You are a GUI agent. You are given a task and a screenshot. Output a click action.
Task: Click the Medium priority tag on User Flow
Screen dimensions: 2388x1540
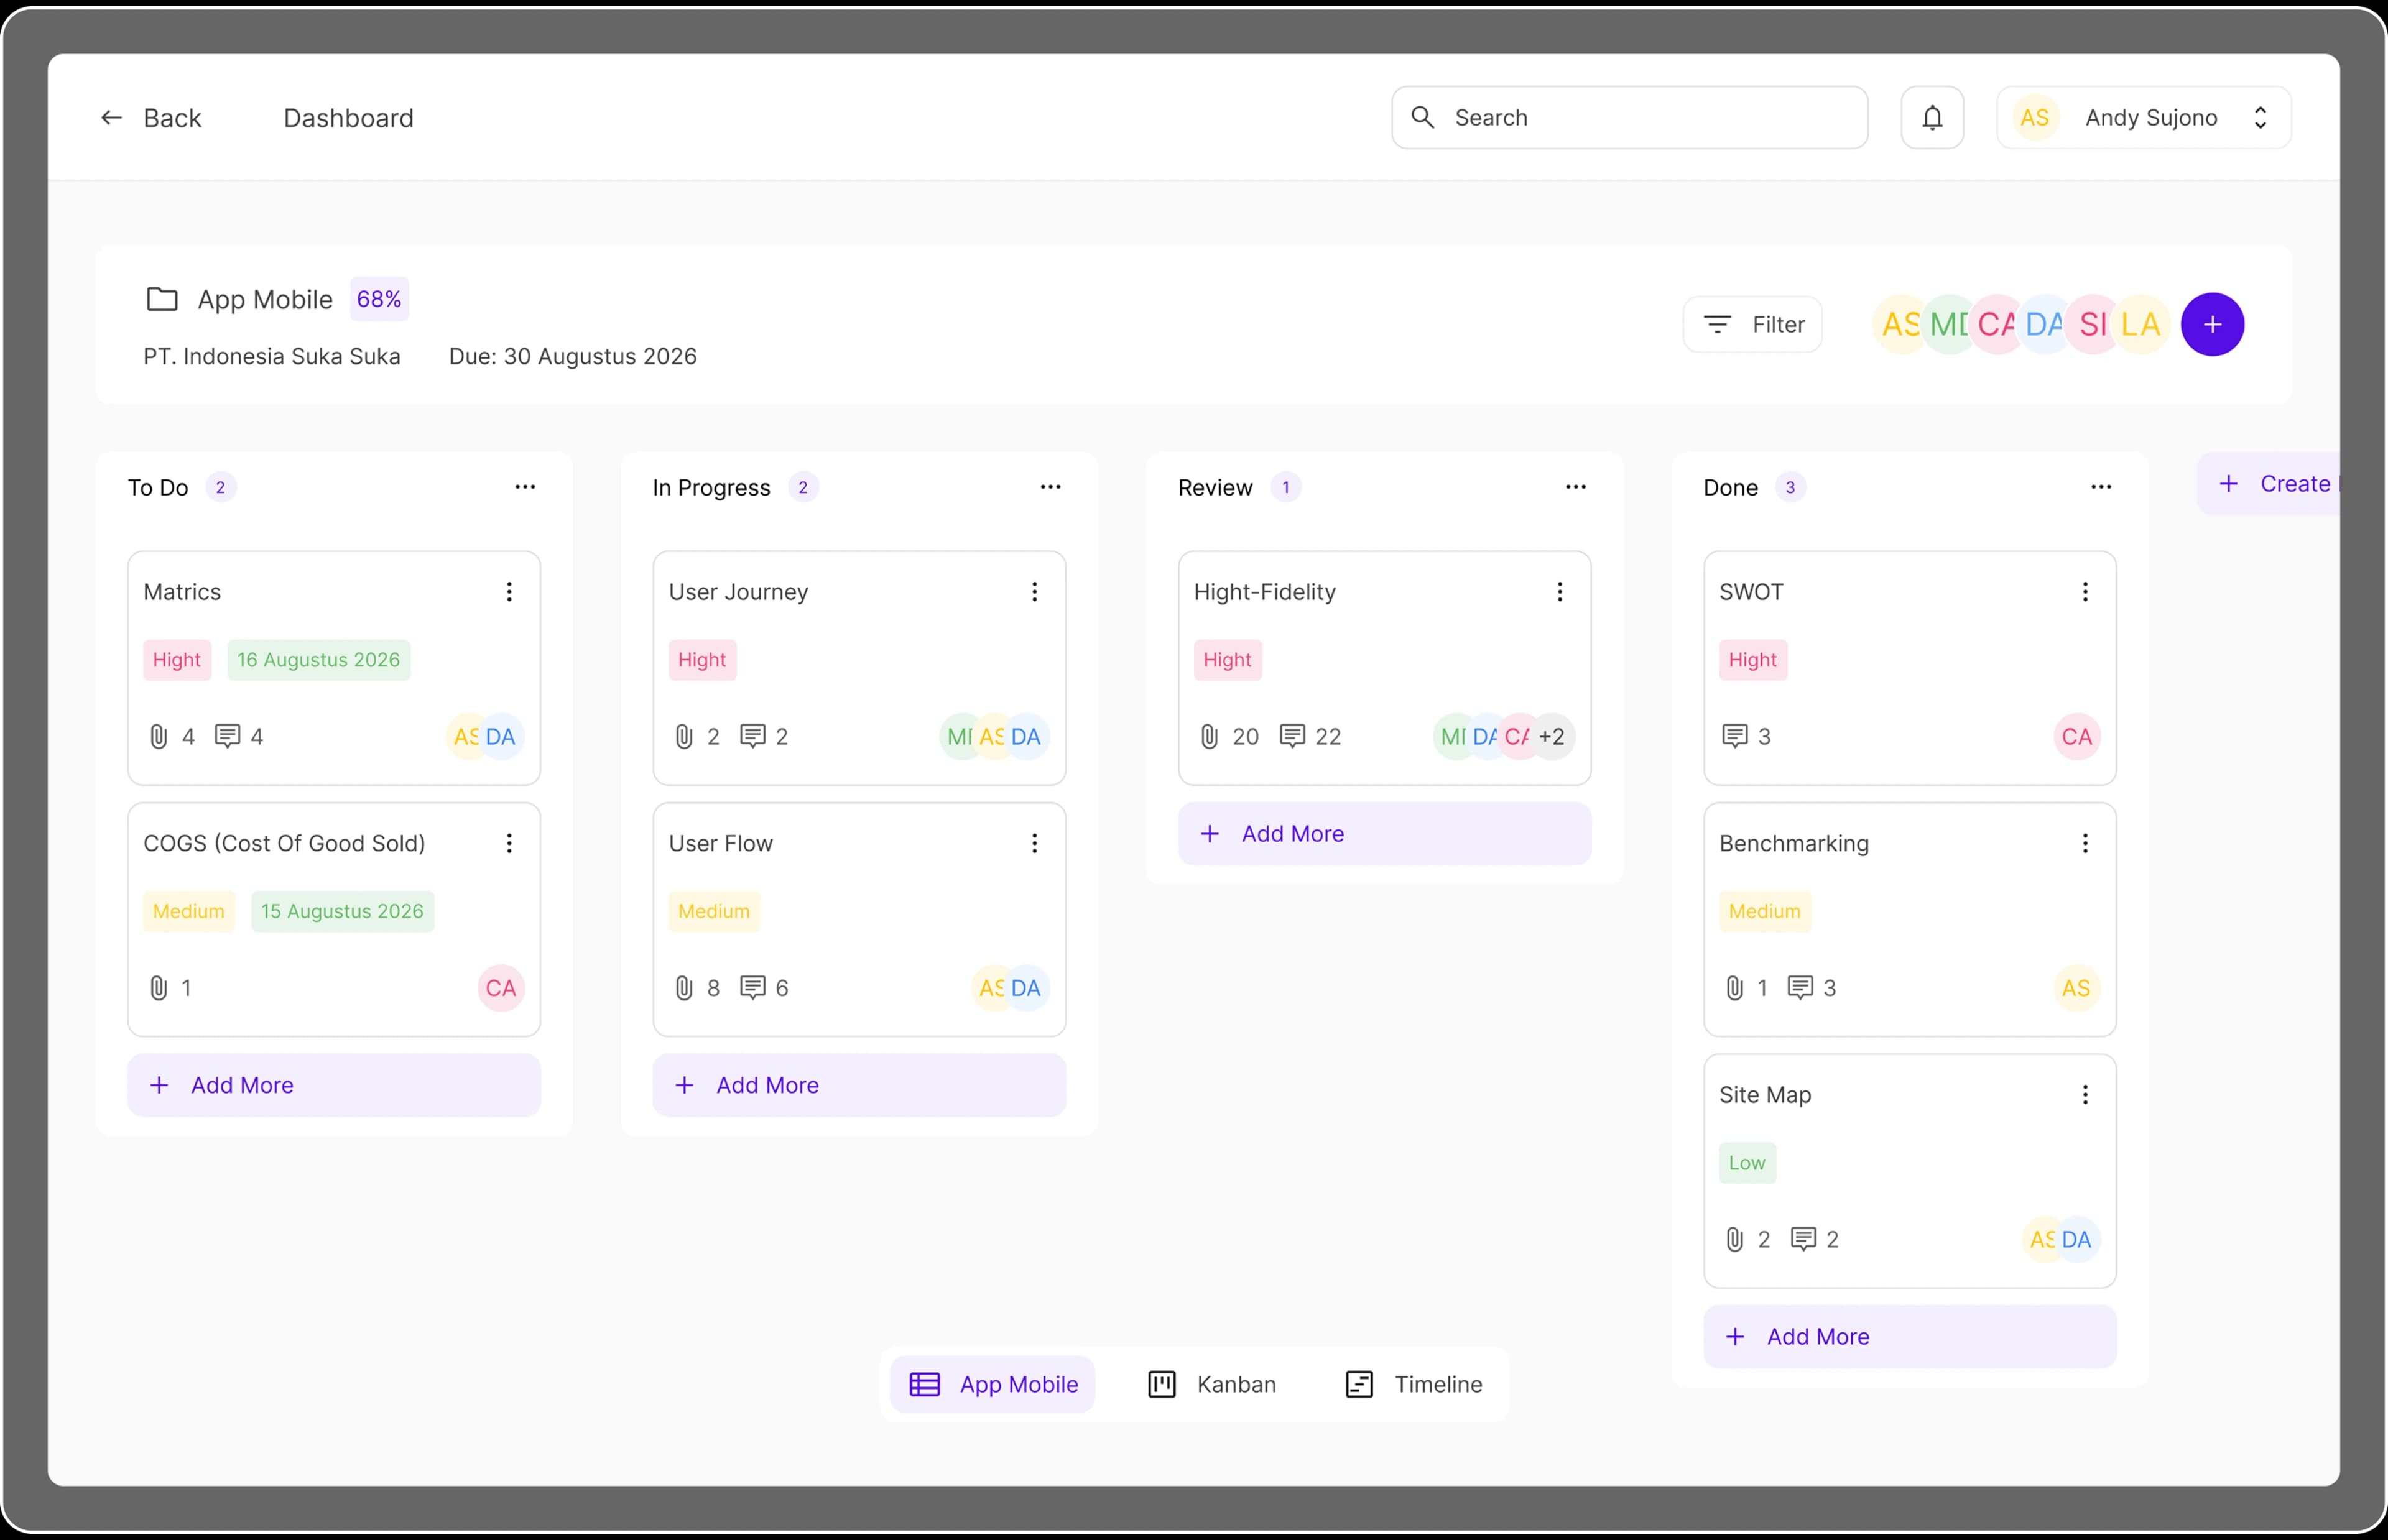[714, 911]
